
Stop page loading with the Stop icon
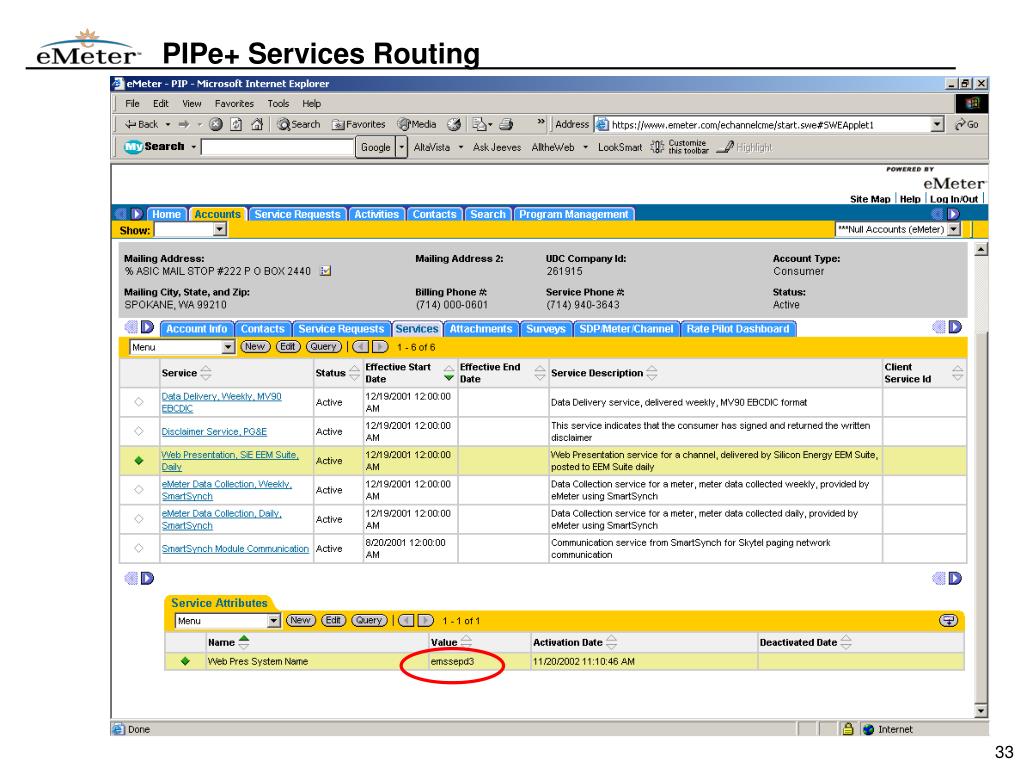[216, 124]
